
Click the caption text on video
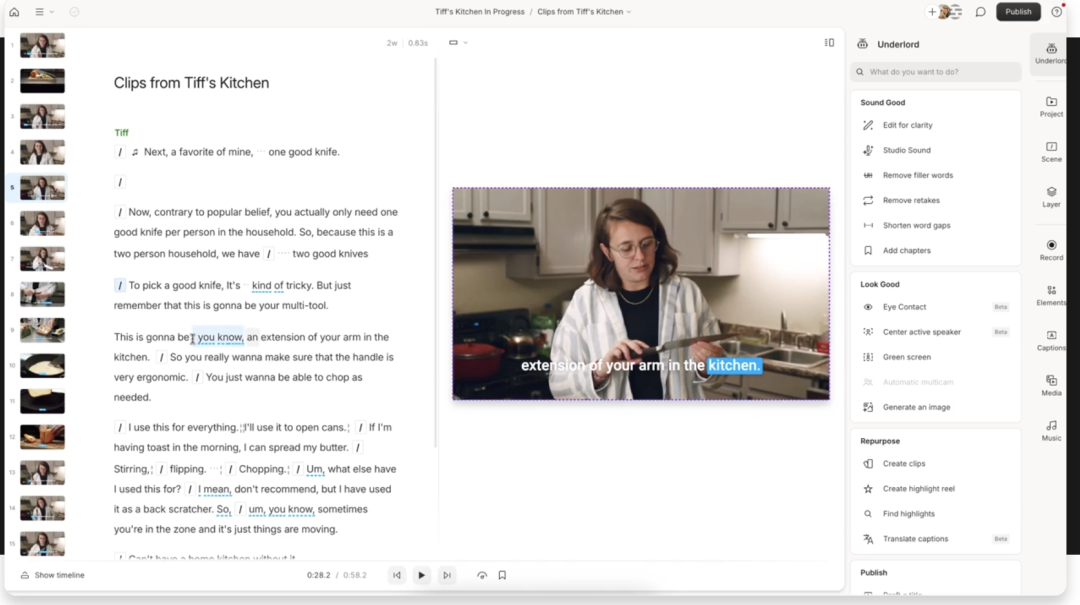click(x=641, y=365)
